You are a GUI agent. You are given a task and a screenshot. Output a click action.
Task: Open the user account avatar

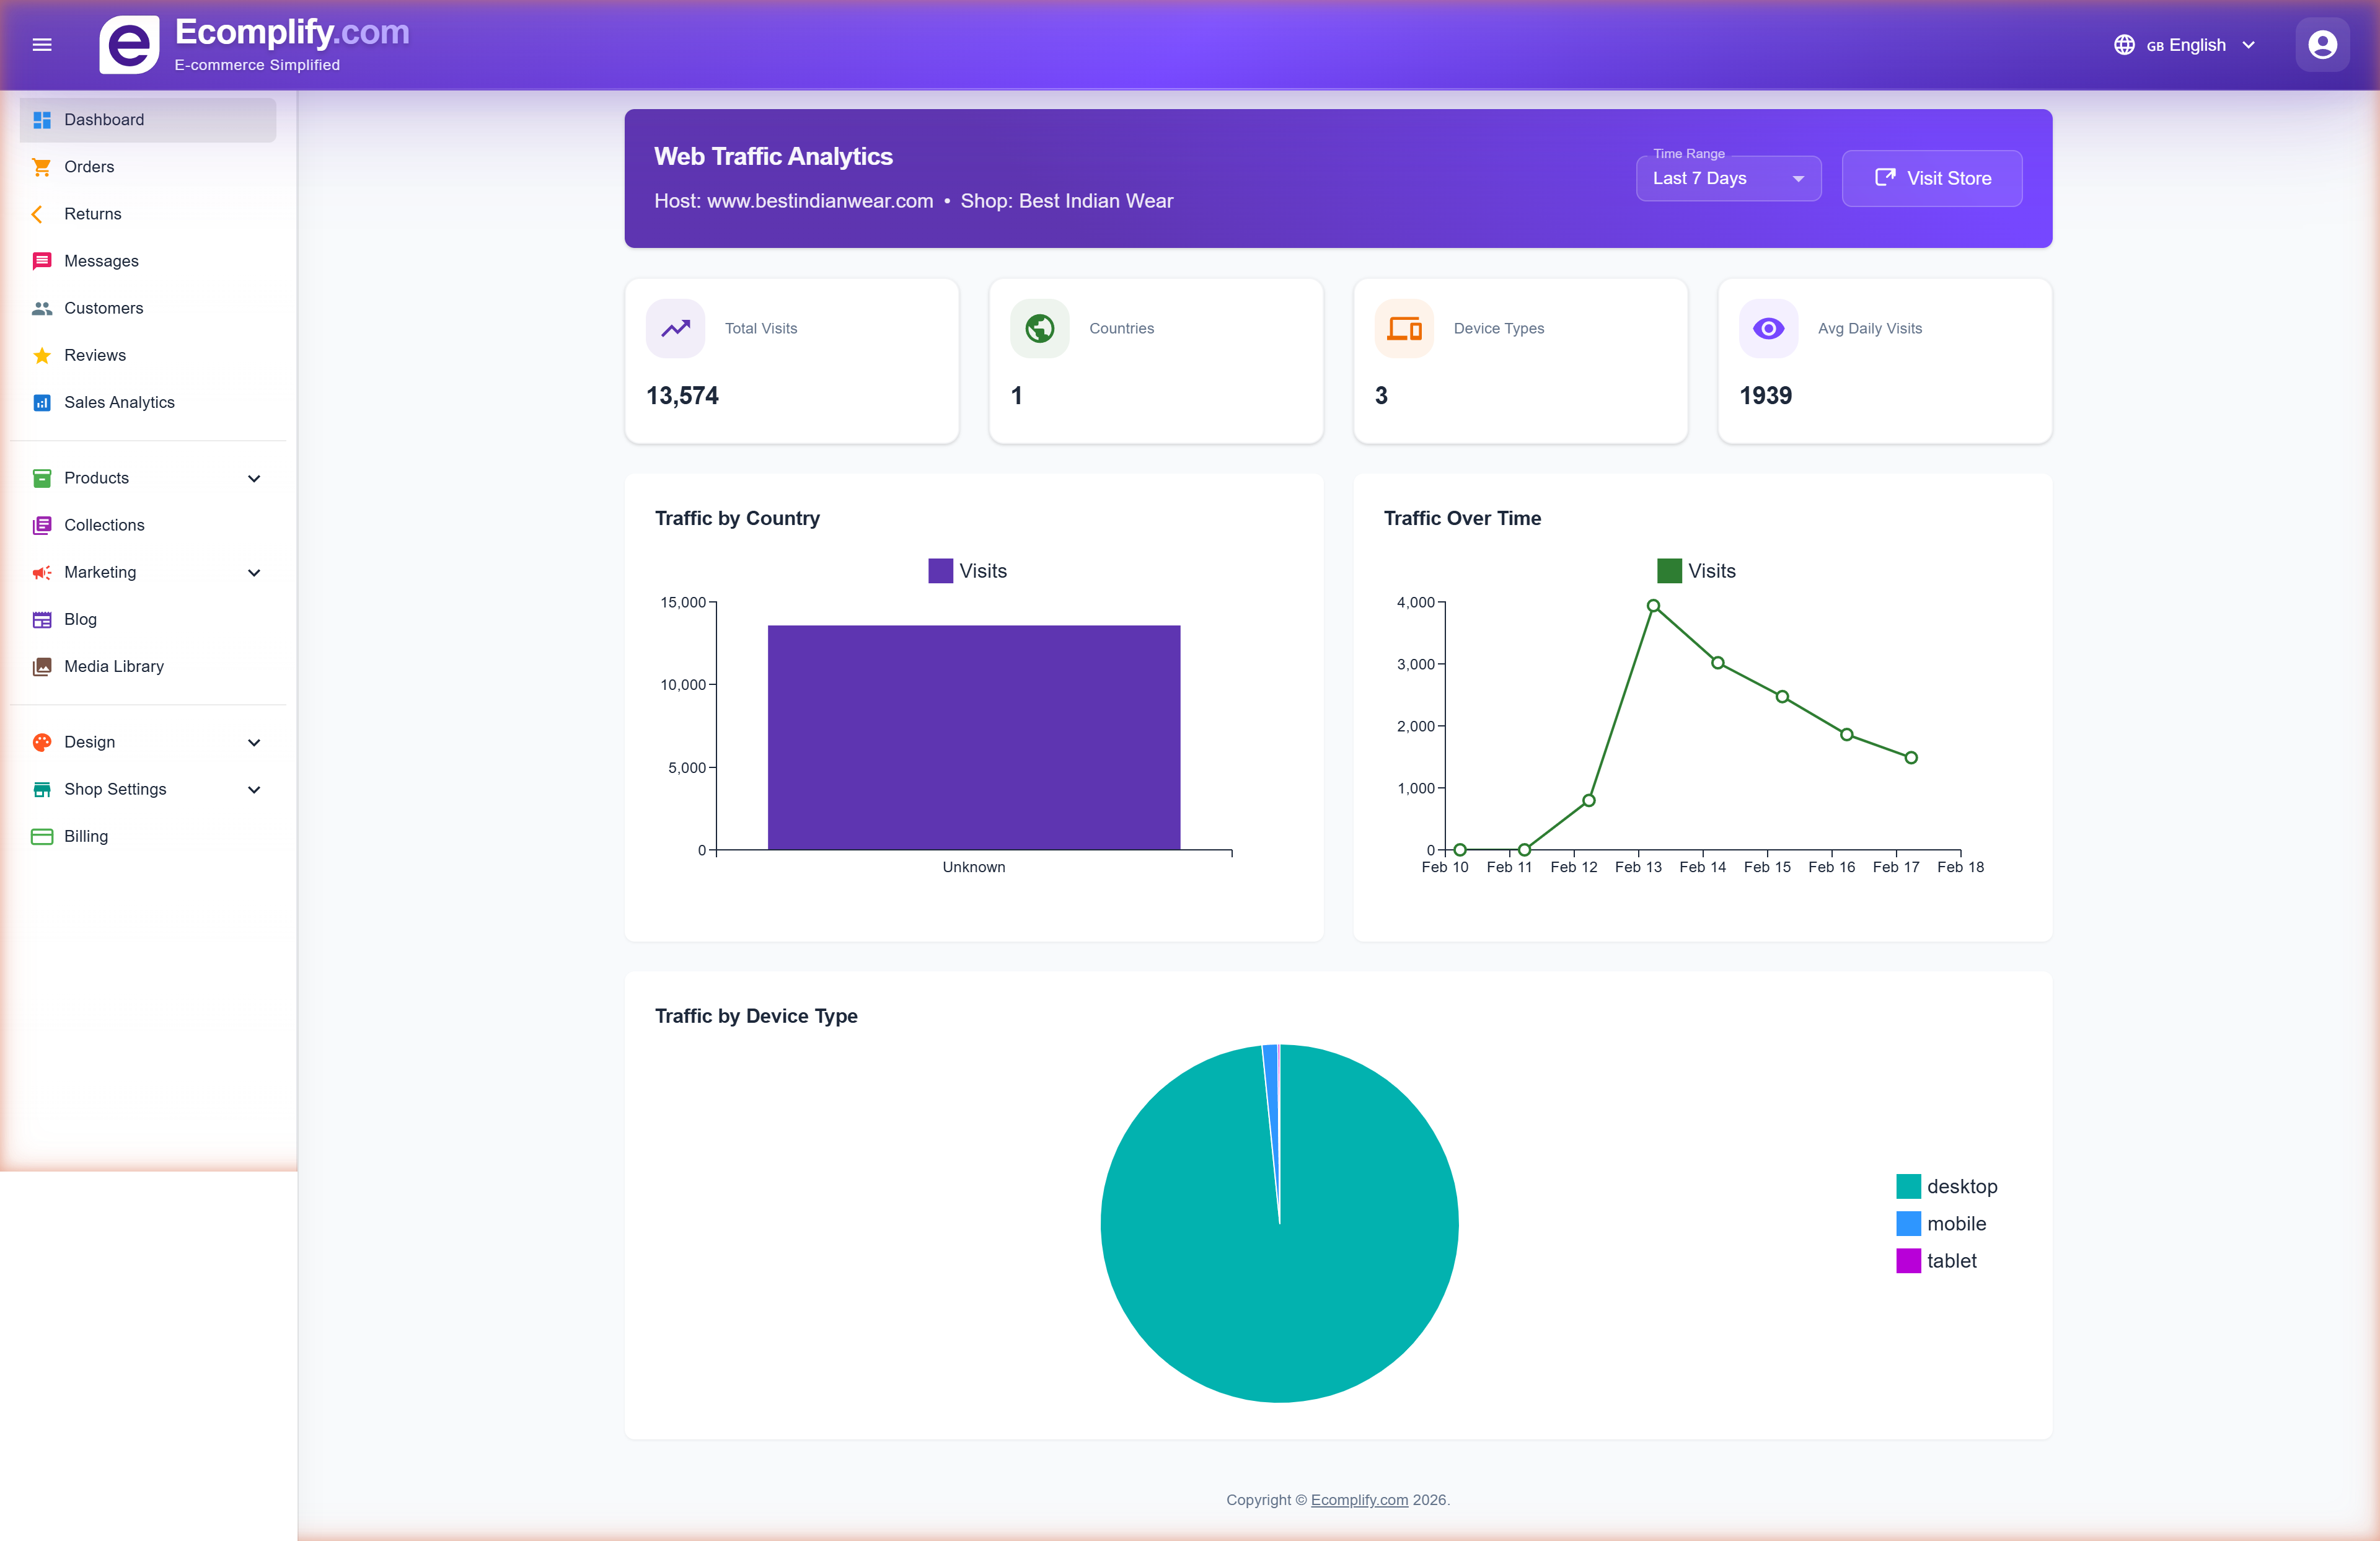(x=2321, y=44)
